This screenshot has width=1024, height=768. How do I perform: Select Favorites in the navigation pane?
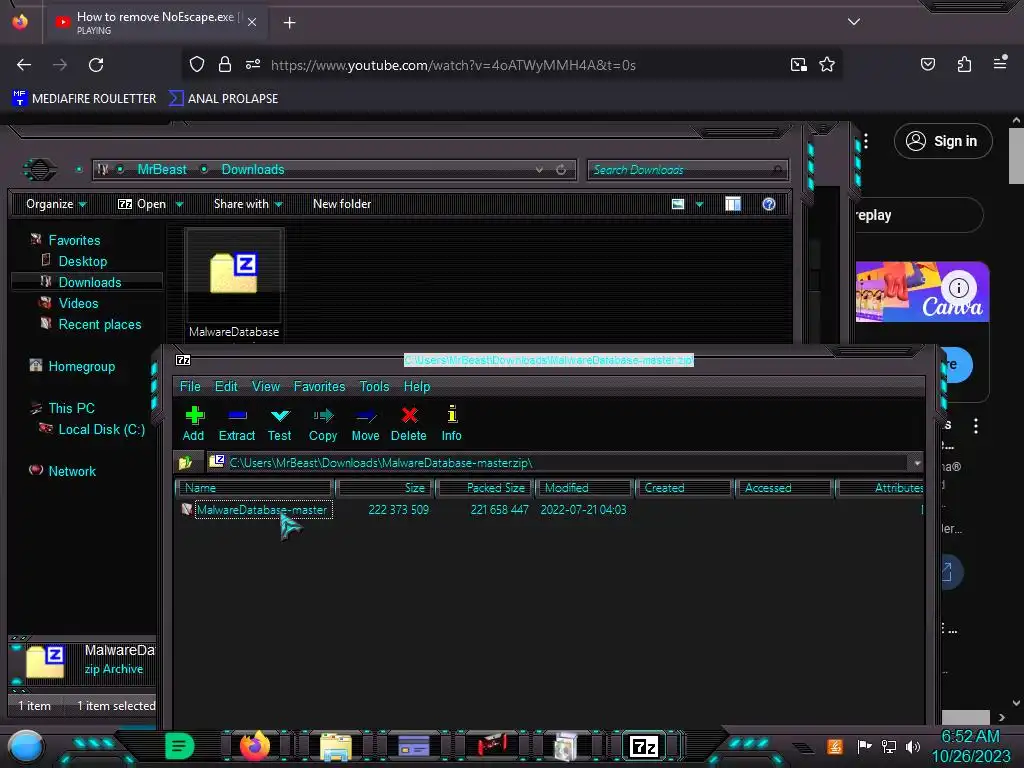tap(74, 240)
